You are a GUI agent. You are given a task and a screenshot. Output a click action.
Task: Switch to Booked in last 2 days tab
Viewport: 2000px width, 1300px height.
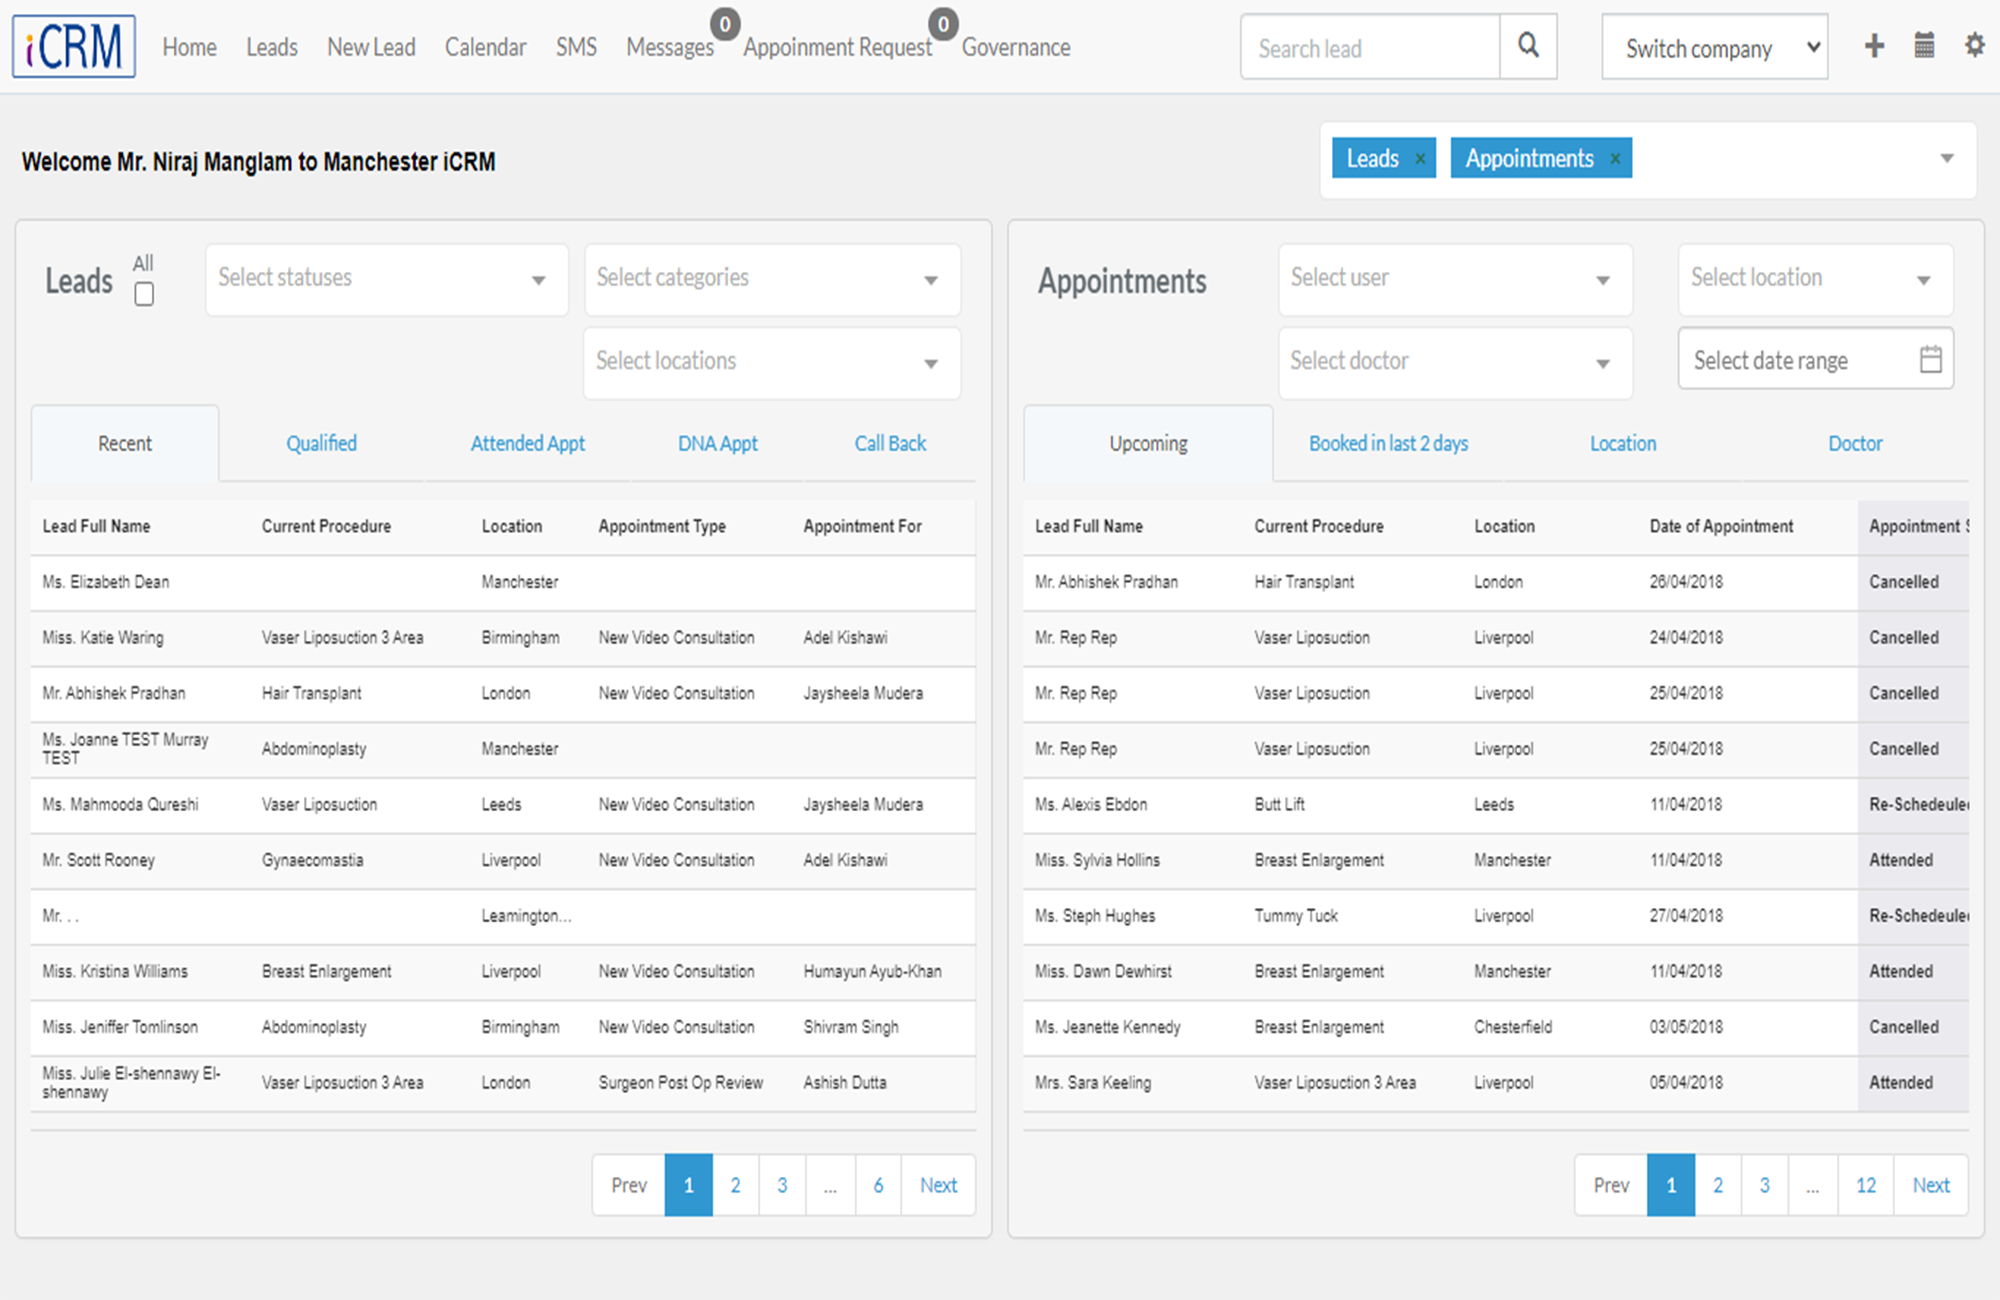pos(1388,443)
